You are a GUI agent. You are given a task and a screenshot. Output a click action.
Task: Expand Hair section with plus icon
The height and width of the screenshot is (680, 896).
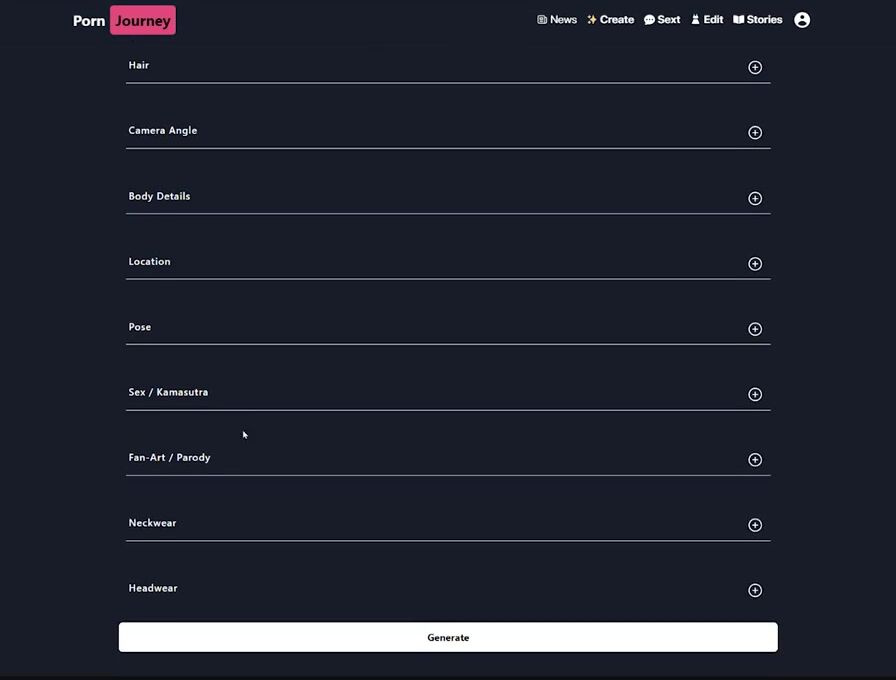click(755, 67)
